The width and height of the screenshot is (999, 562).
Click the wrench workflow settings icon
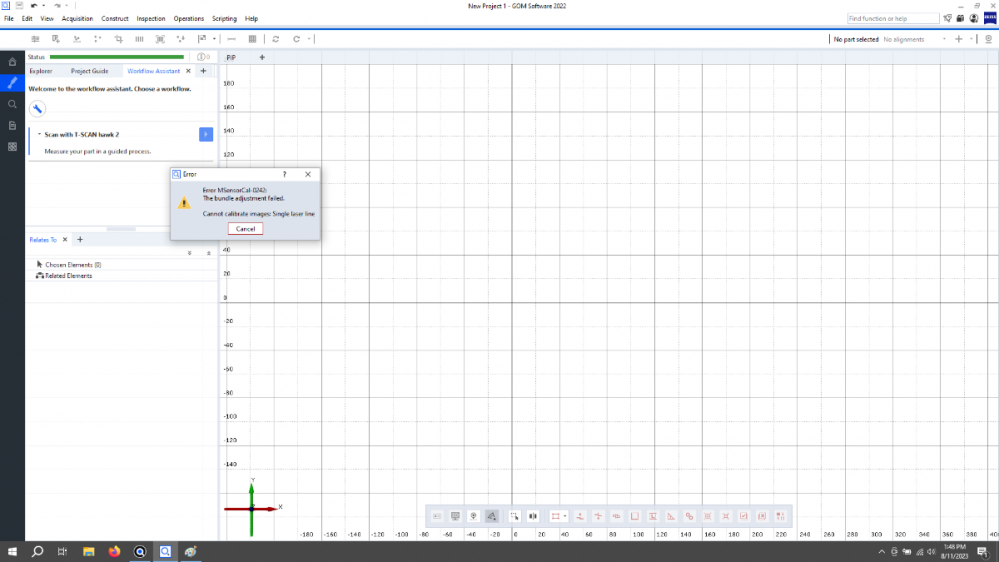pyautogui.click(x=37, y=109)
